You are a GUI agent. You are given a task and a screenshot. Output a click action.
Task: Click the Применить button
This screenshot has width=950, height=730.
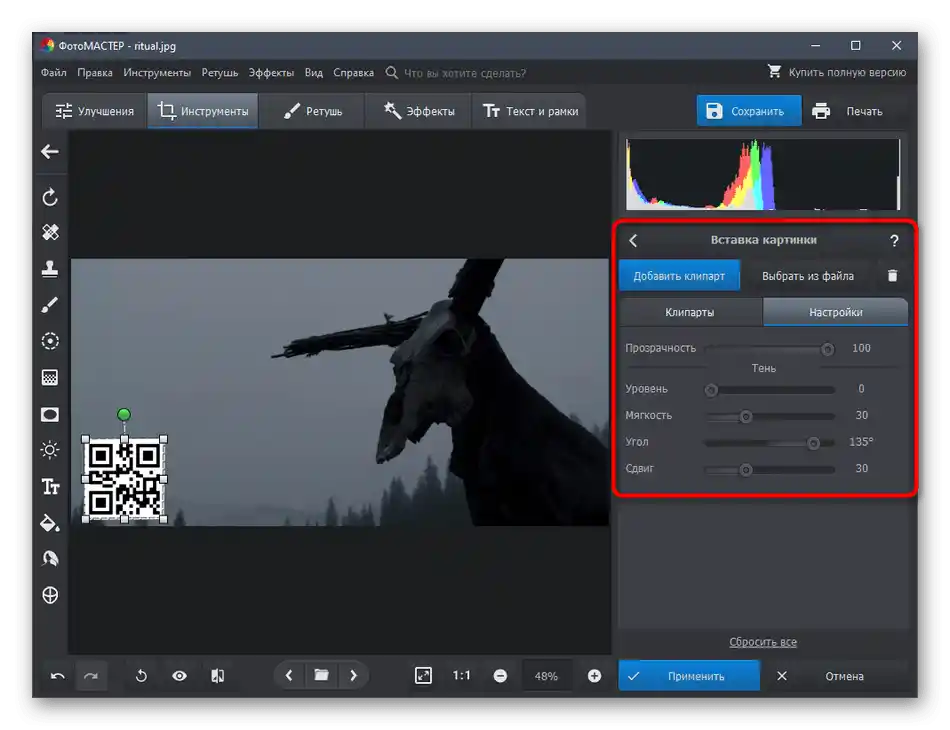click(689, 676)
